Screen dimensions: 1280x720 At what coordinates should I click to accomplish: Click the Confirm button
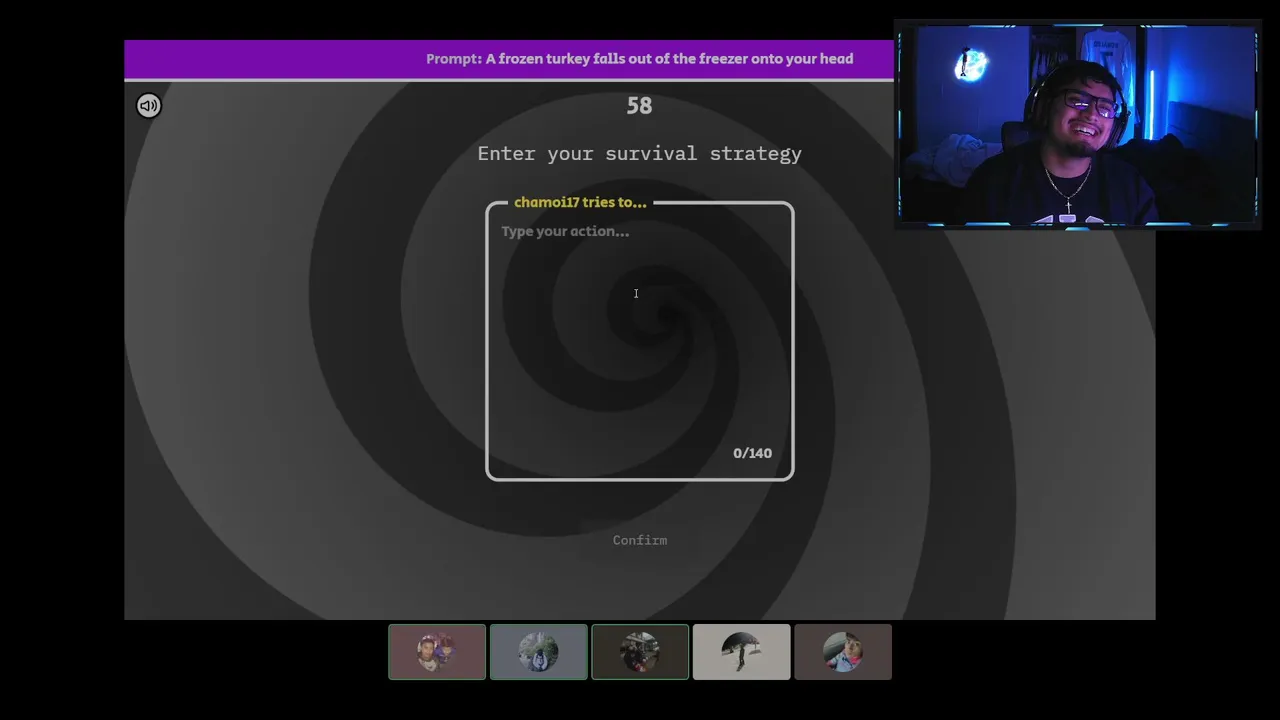pos(640,540)
